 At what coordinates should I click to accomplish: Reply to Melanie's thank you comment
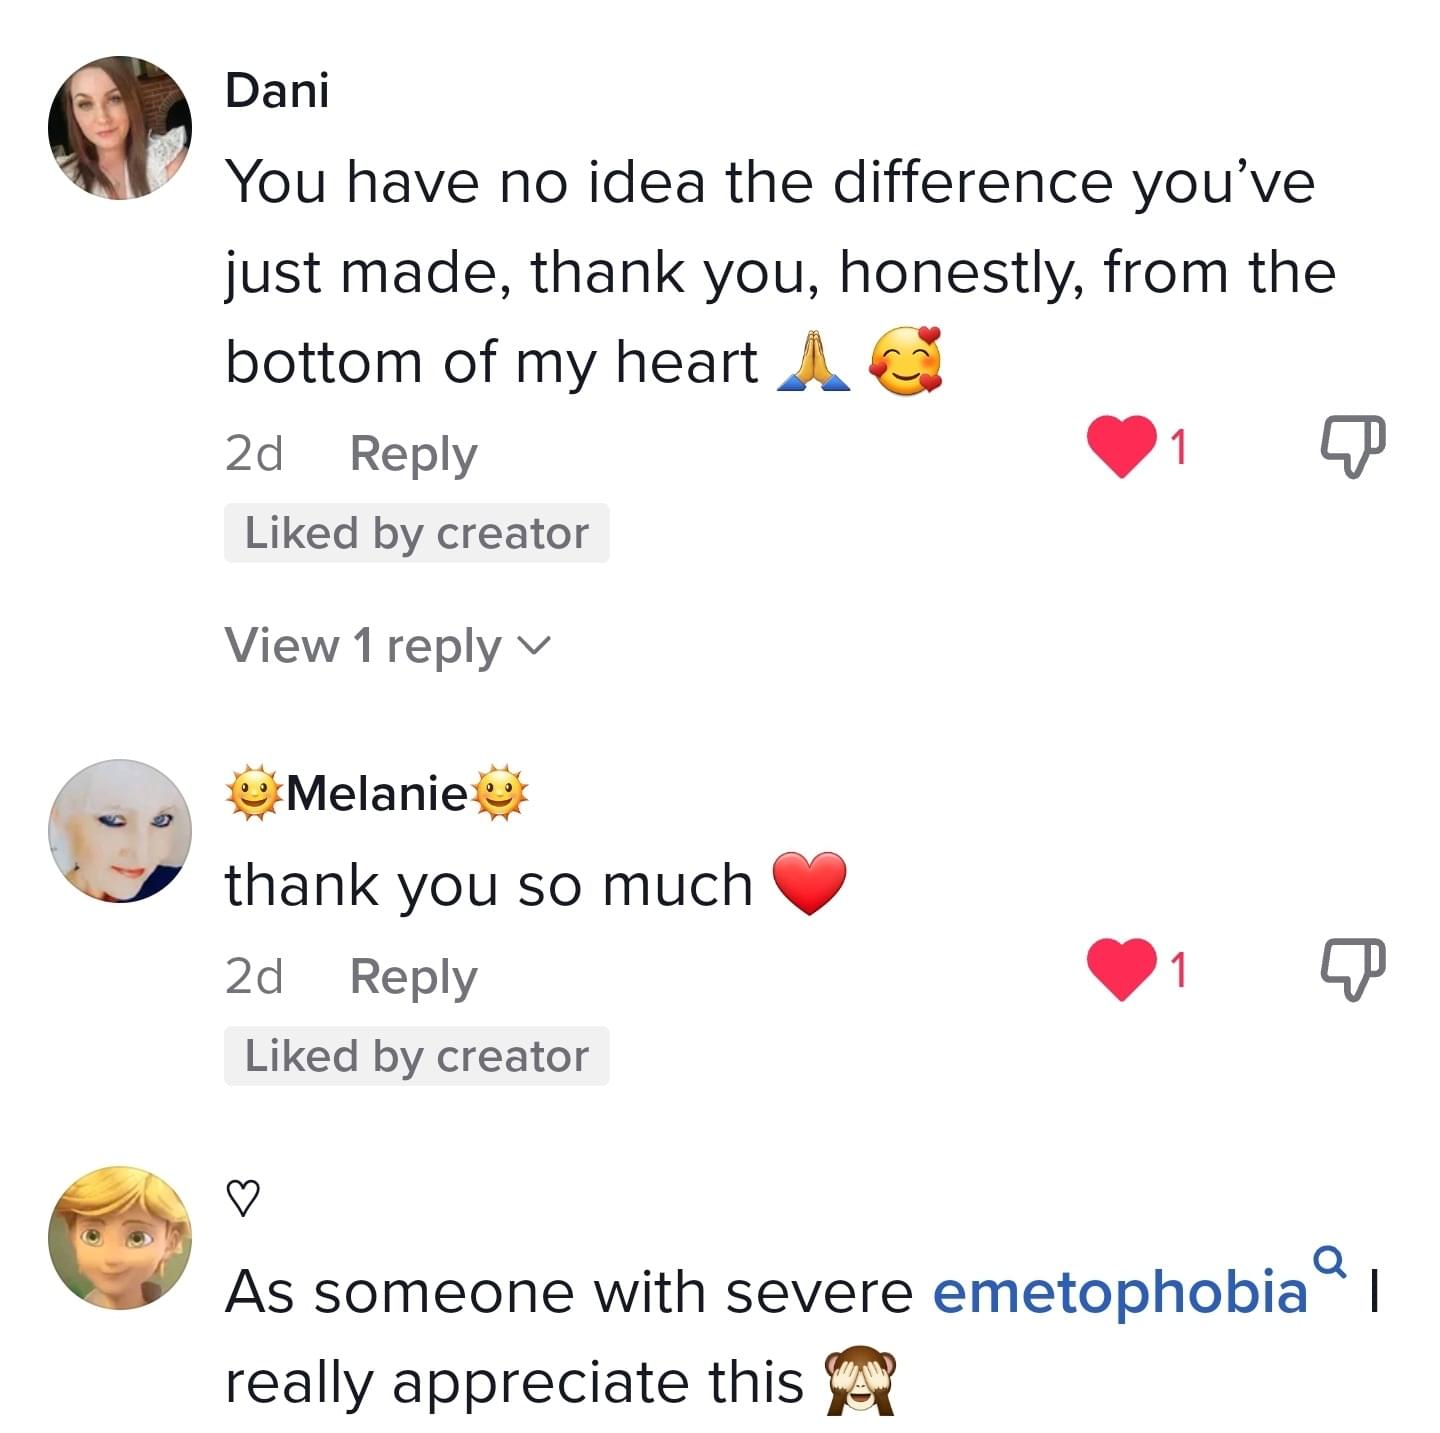[x=413, y=977]
